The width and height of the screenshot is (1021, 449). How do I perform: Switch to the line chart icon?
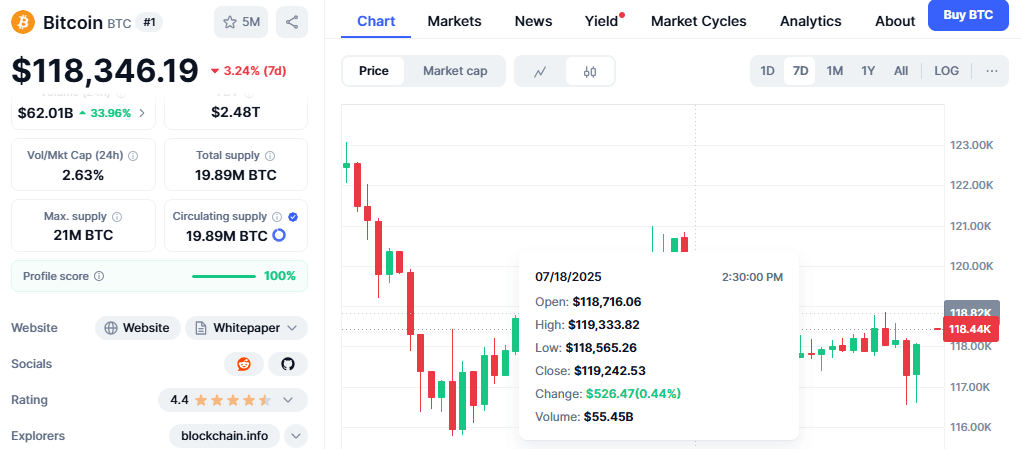click(540, 71)
